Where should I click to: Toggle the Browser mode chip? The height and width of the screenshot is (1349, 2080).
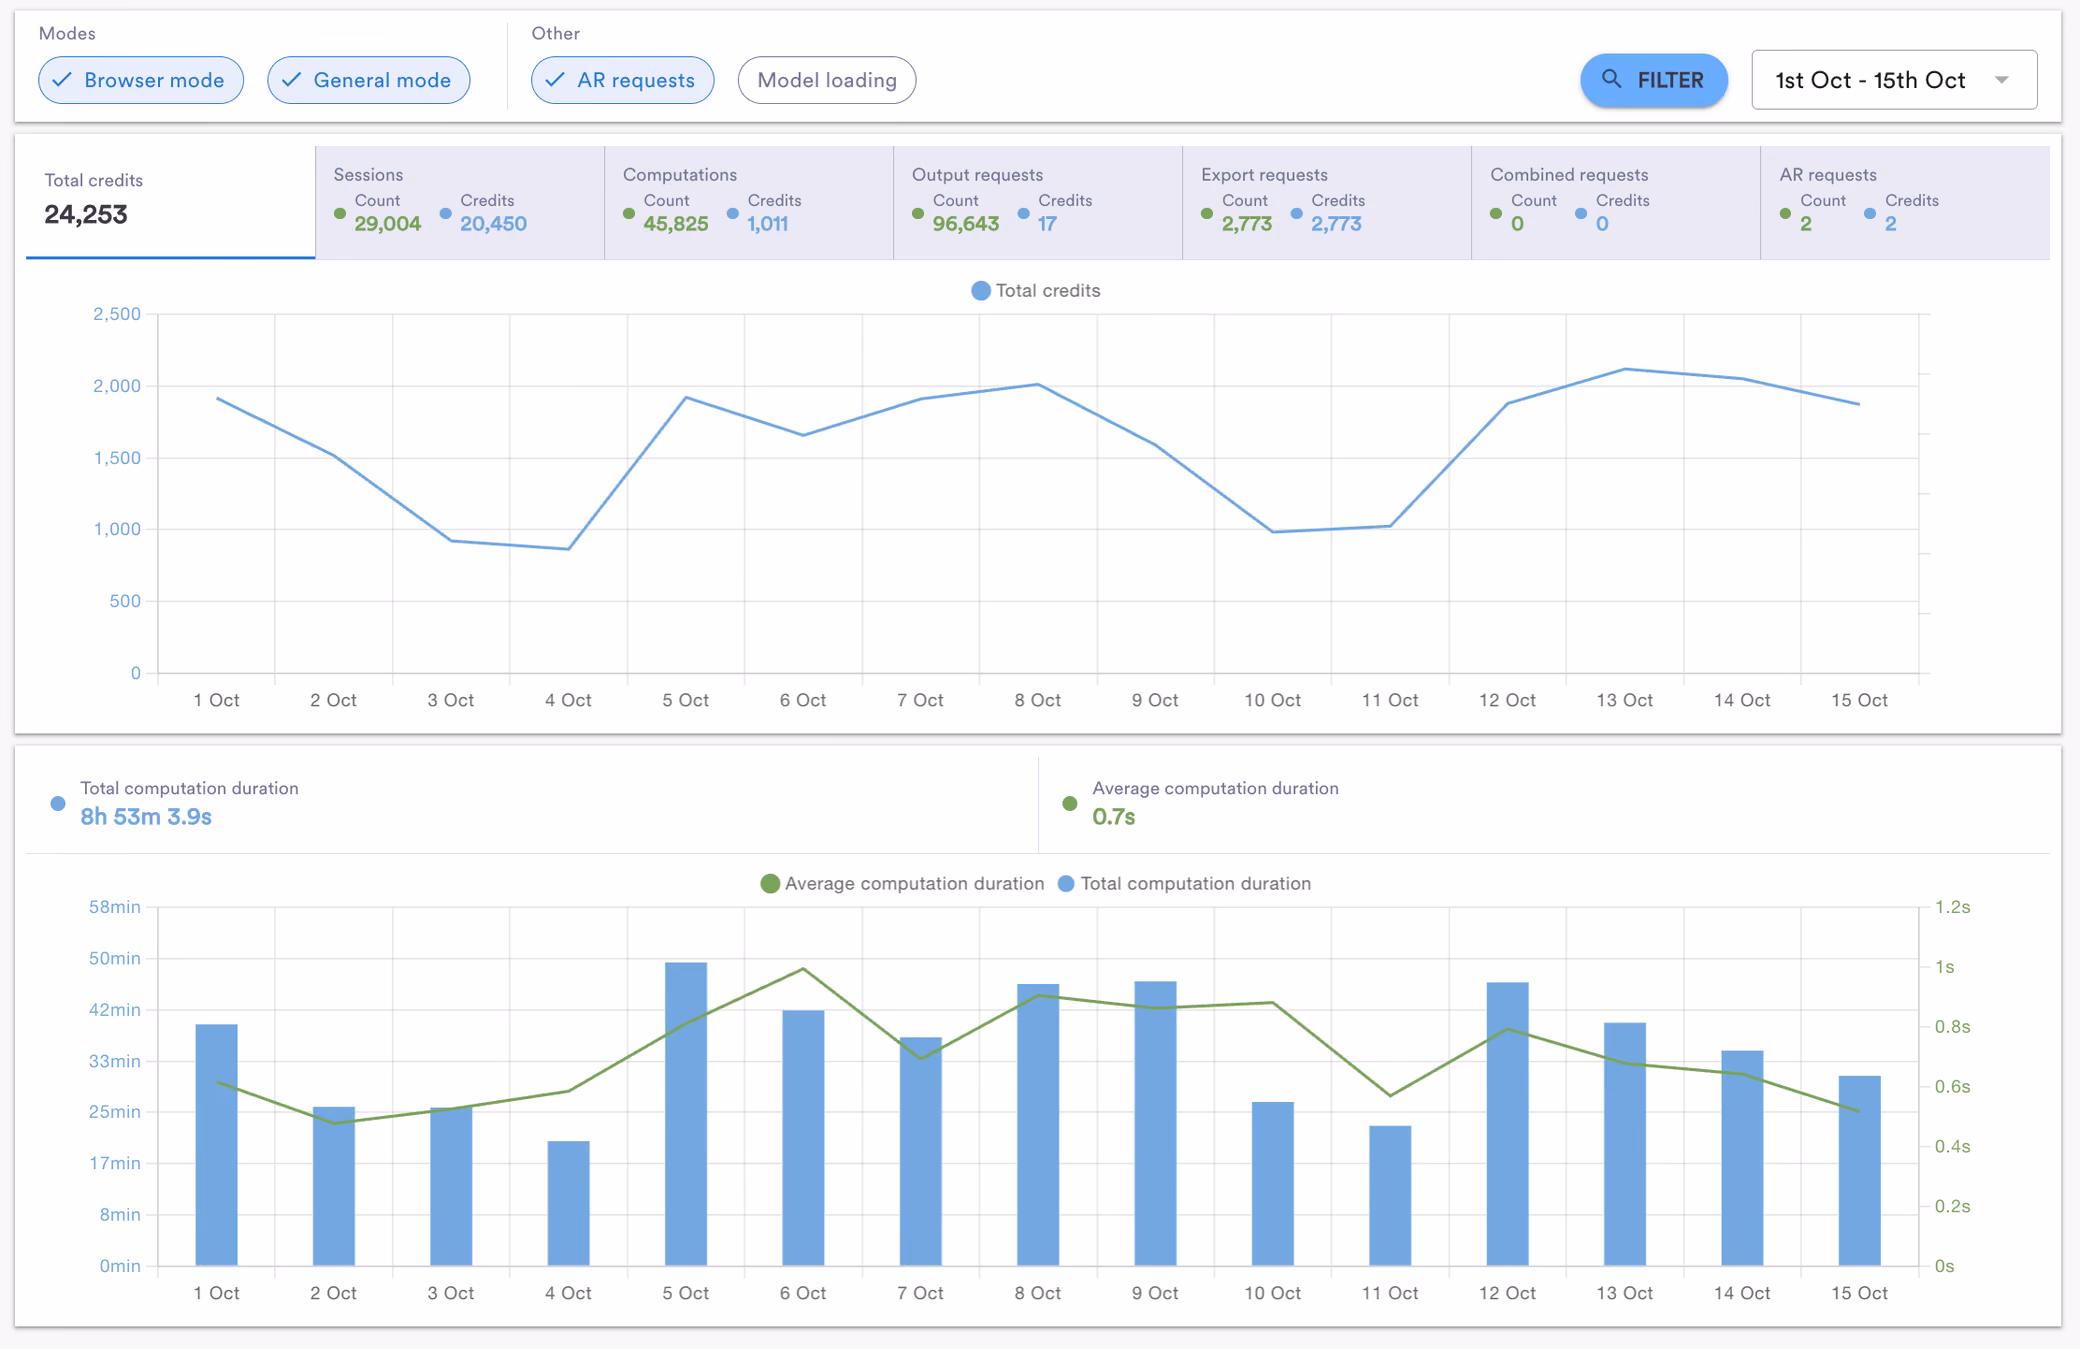[141, 80]
